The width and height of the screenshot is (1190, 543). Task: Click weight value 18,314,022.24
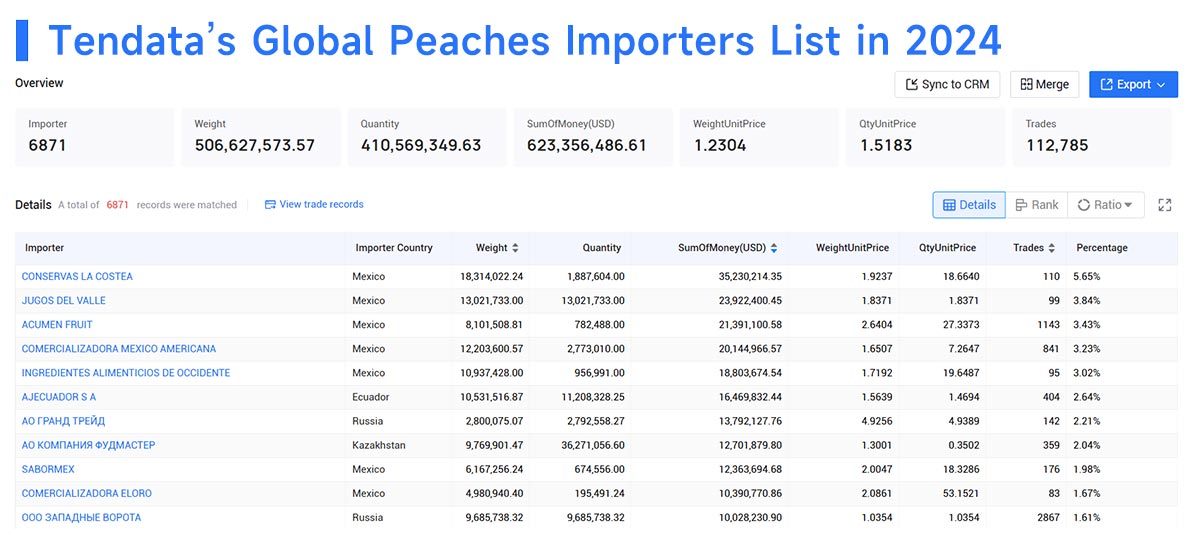pyautogui.click(x=492, y=276)
